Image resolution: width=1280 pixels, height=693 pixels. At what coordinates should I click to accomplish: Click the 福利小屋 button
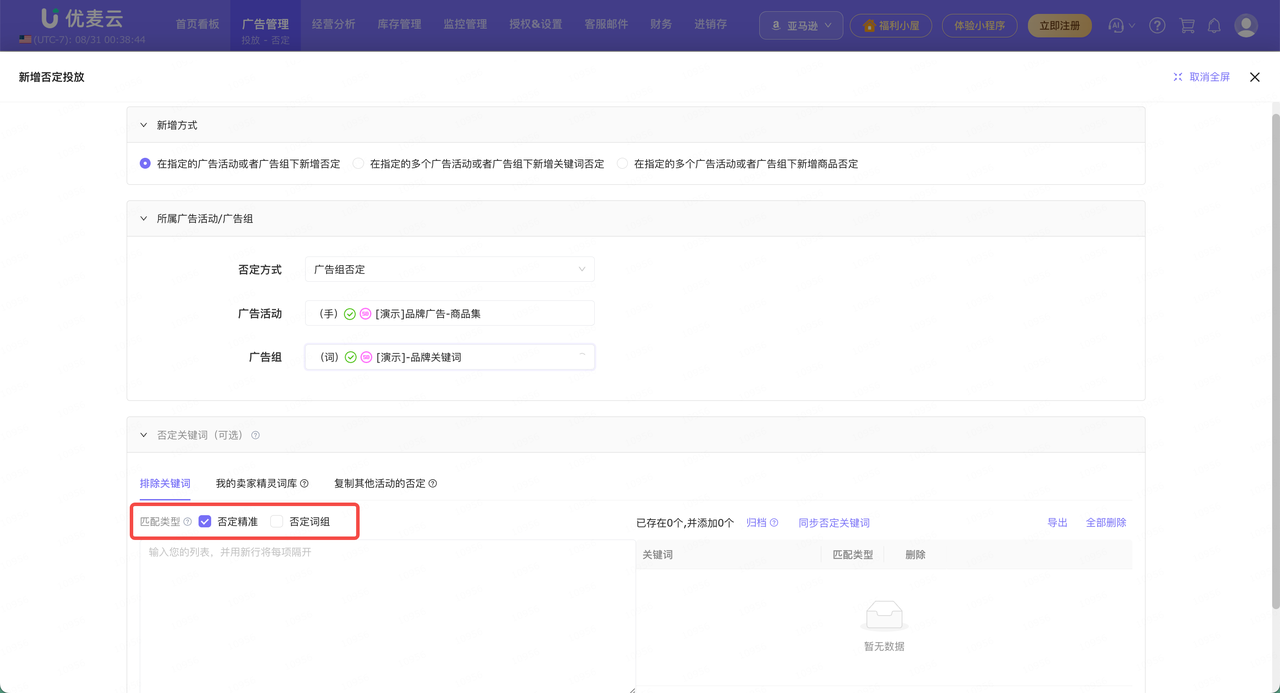point(891,25)
